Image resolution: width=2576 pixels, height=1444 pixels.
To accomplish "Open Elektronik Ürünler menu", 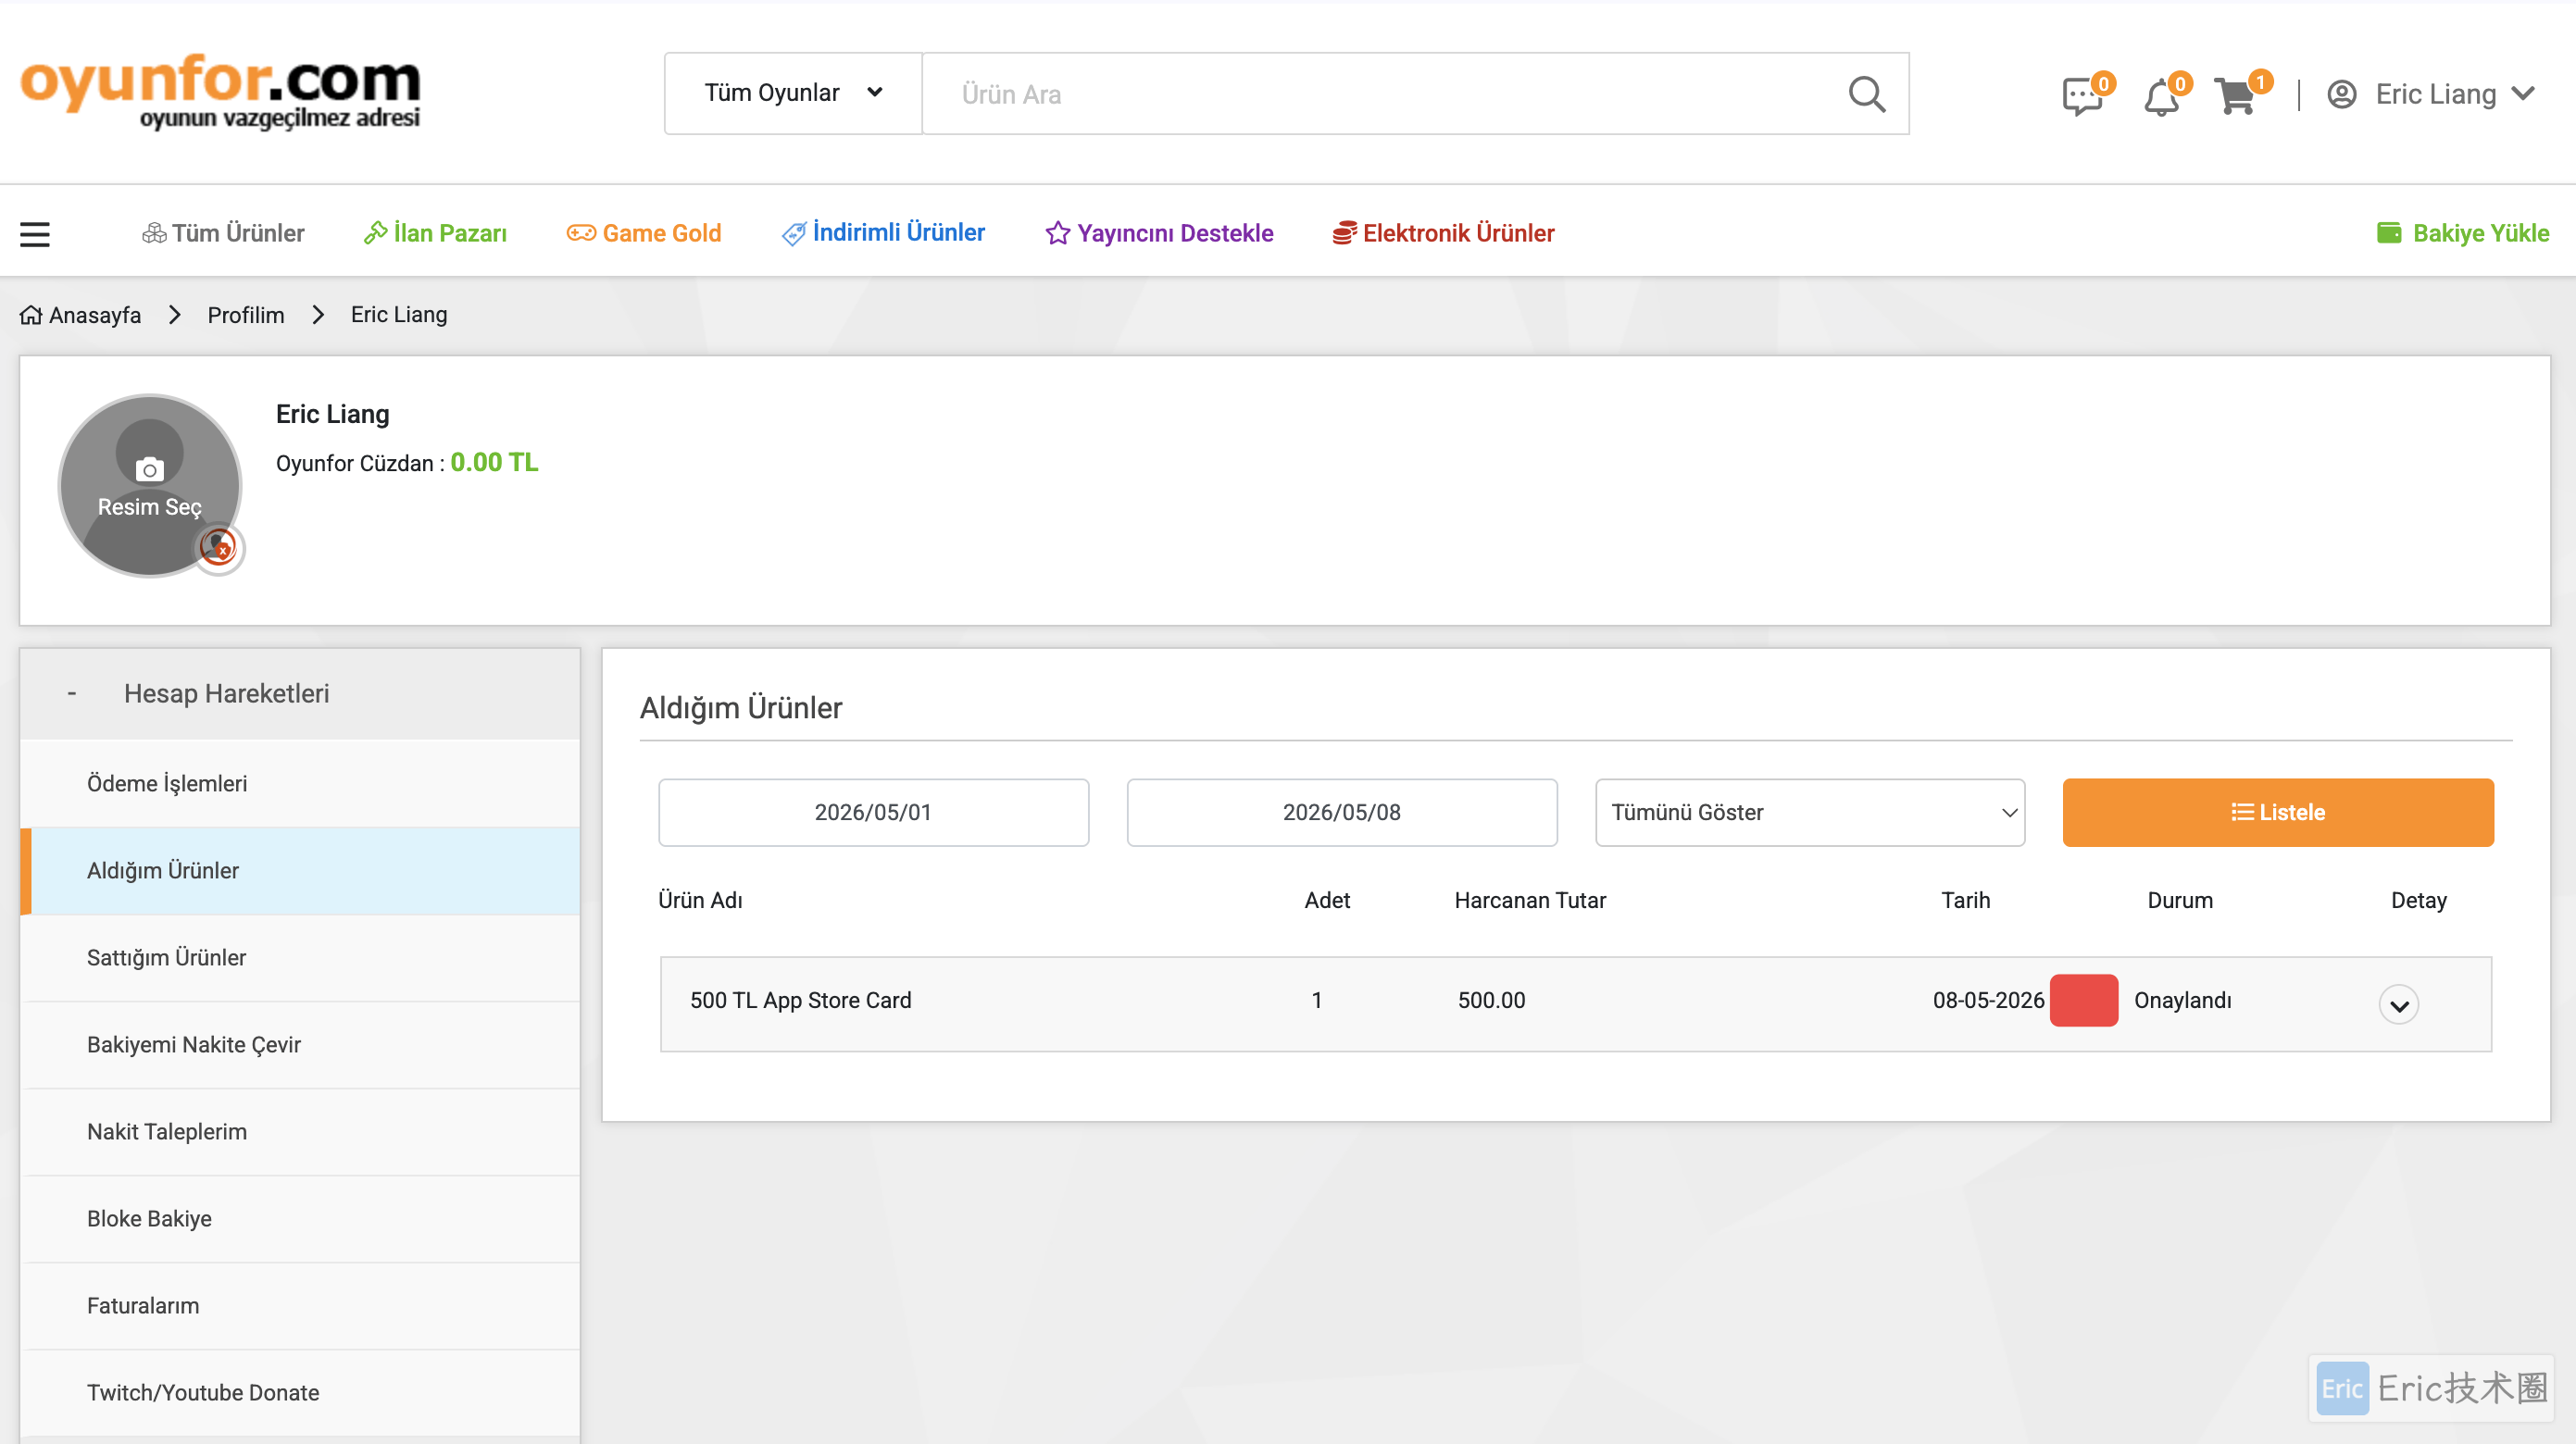I will click(x=1443, y=233).
